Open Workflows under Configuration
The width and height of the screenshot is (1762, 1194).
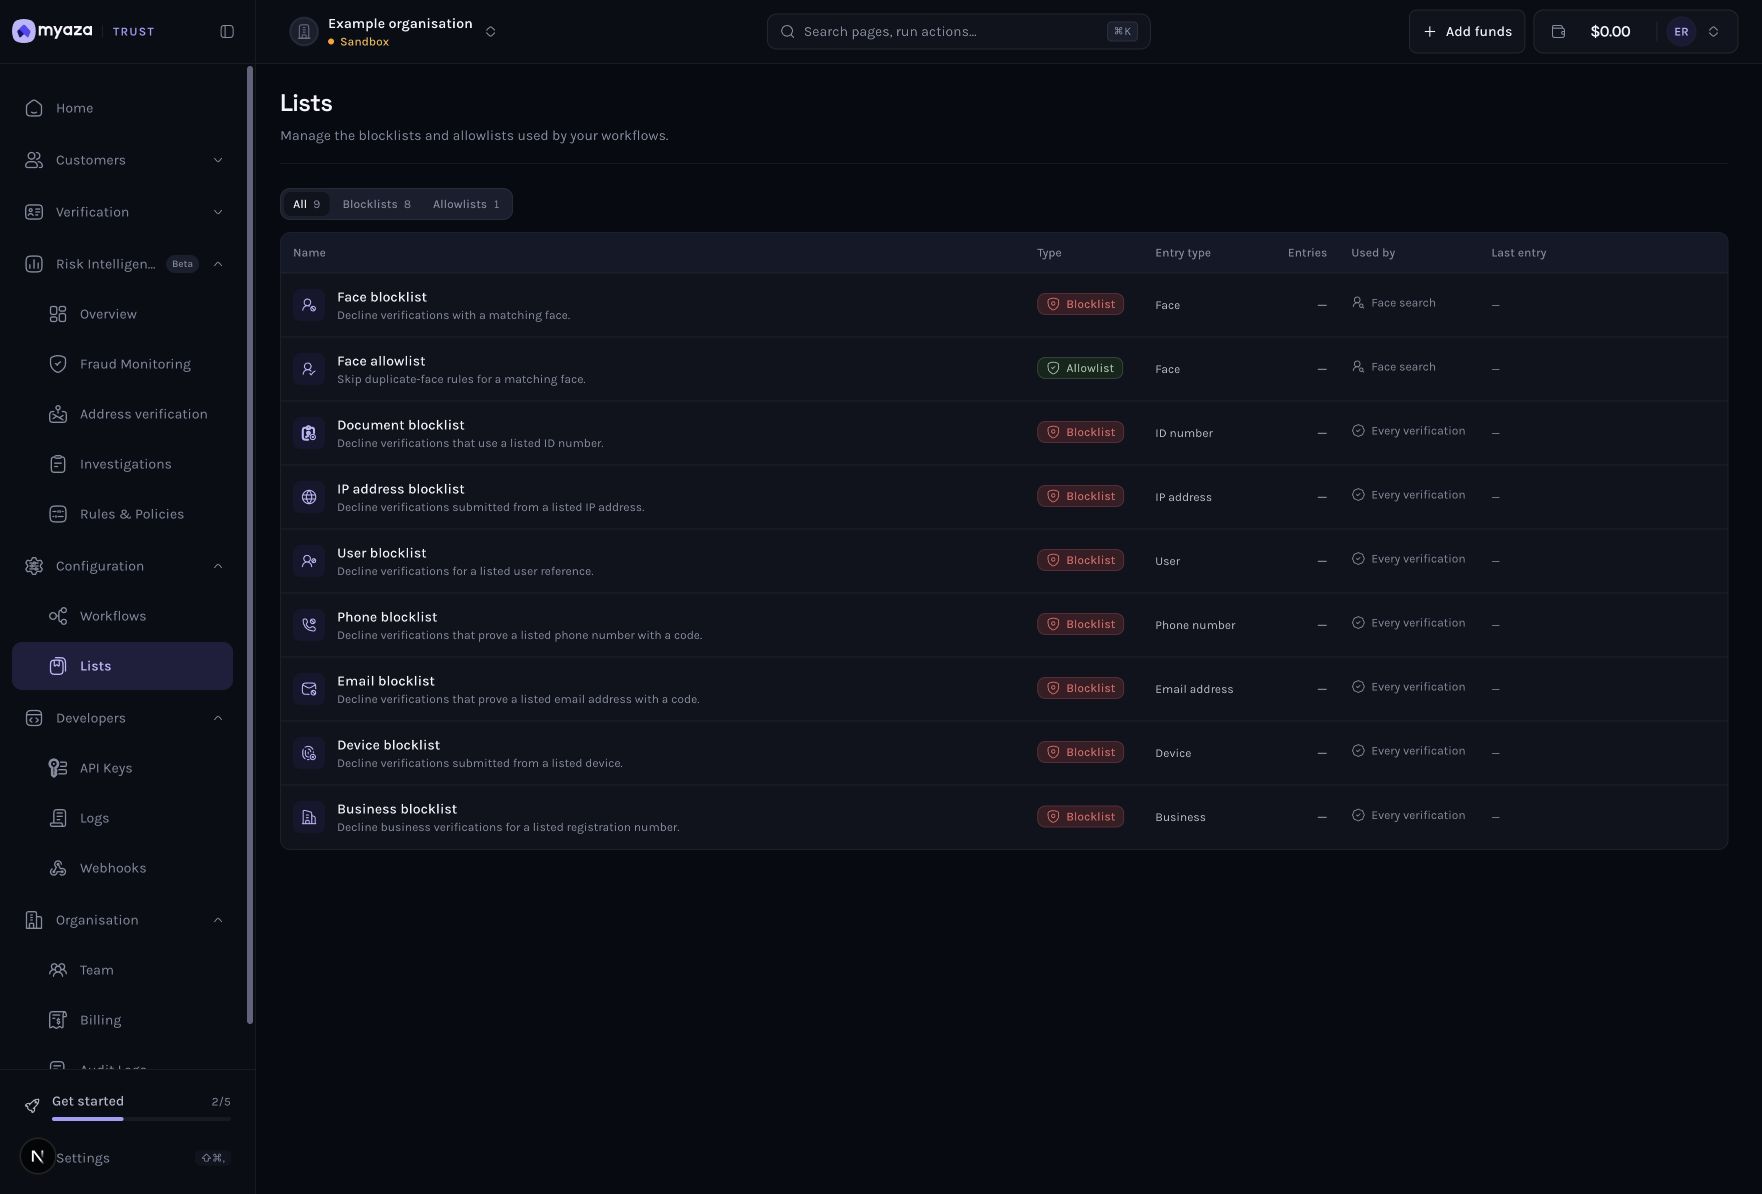click(122, 616)
